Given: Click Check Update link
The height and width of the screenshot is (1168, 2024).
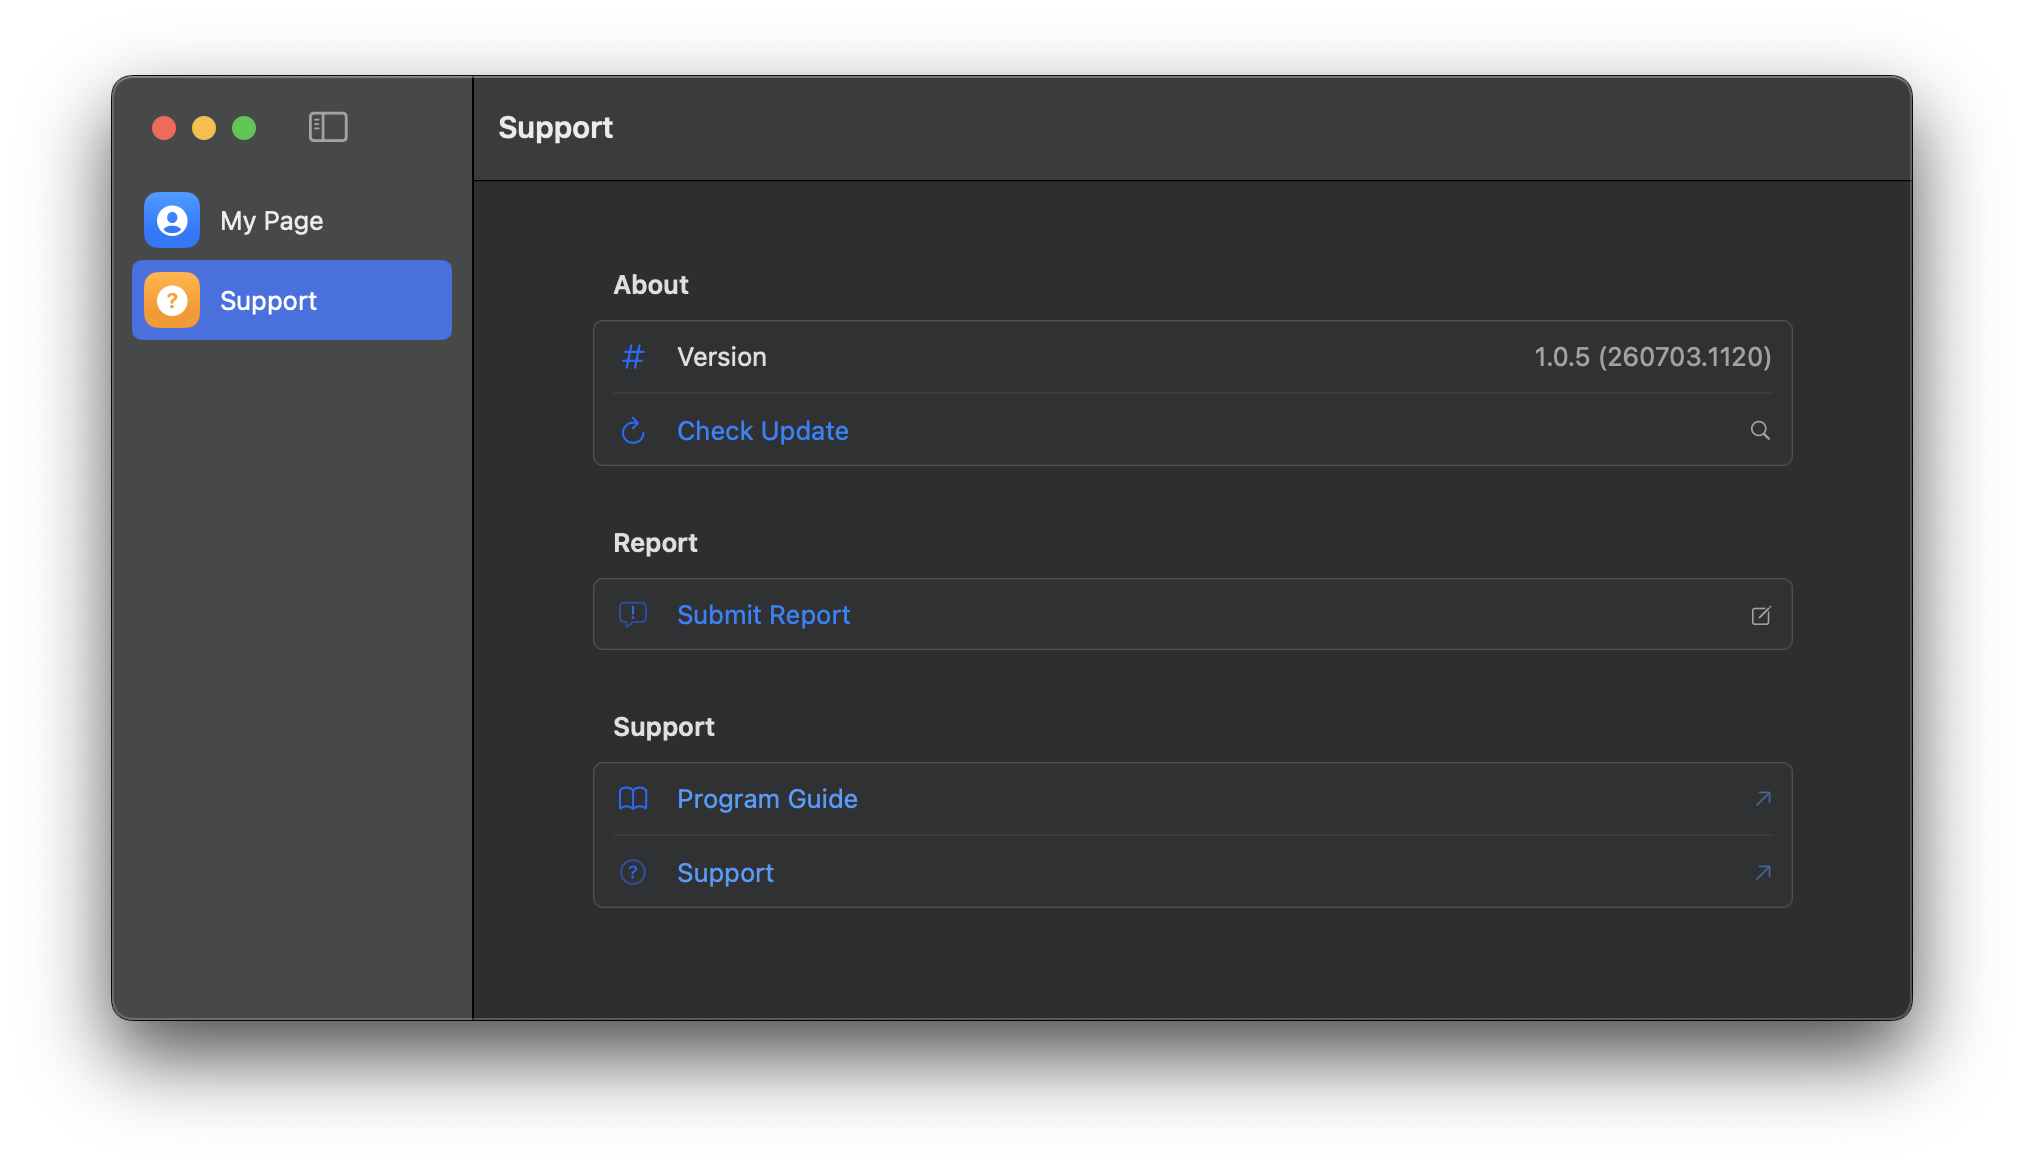Looking at the screenshot, I should (x=762, y=431).
